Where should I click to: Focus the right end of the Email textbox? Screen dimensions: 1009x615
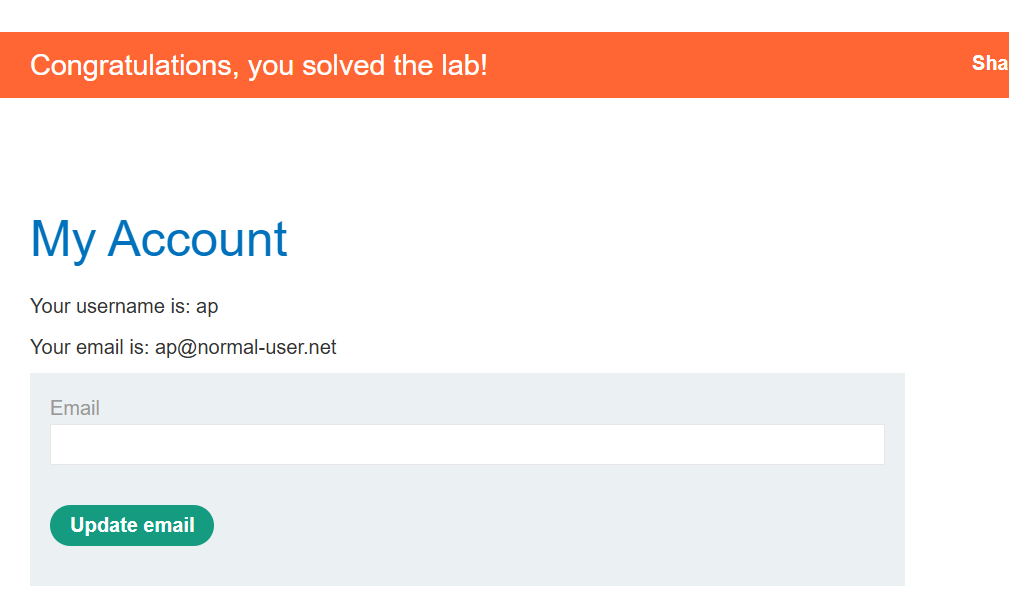[862, 444]
